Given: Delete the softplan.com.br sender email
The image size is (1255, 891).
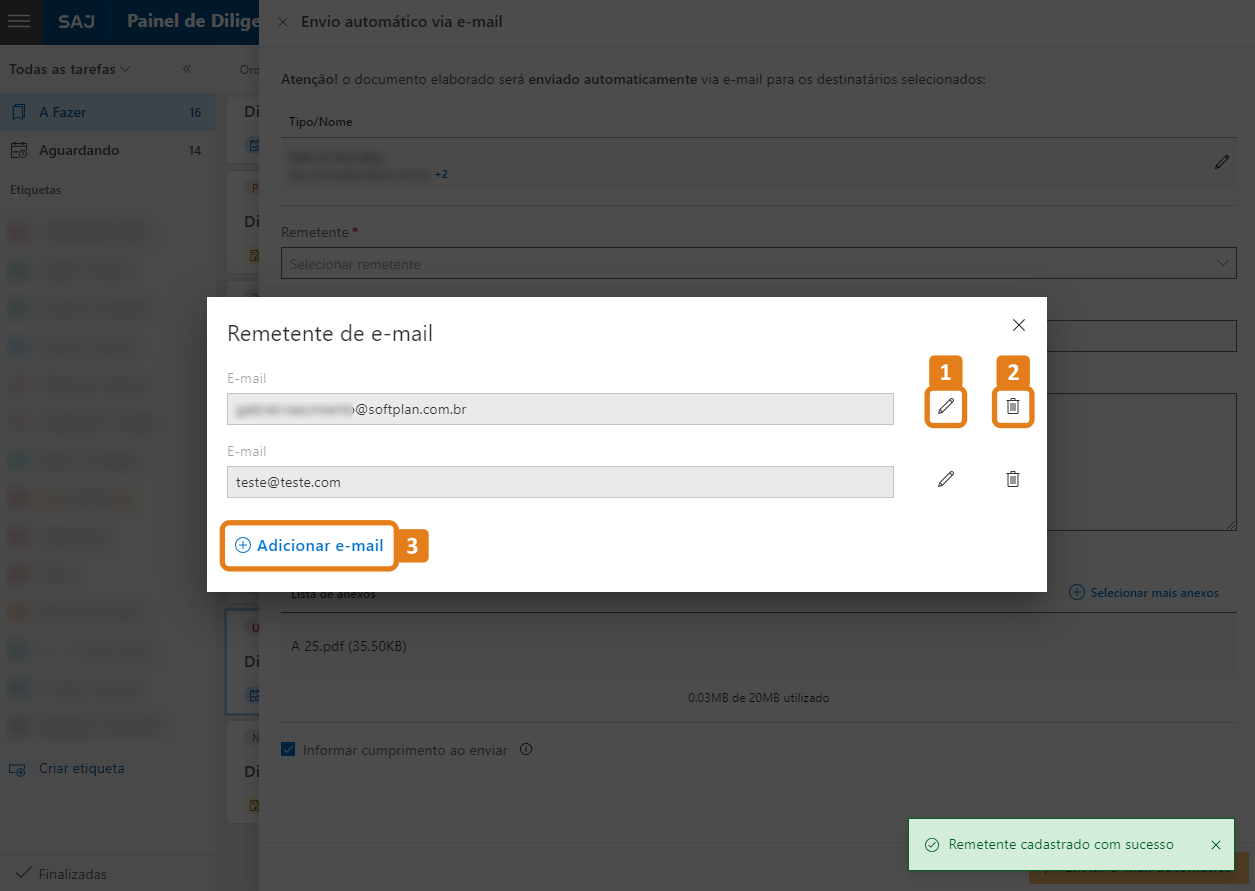Looking at the screenshot, I should [x=1013, y=406].
